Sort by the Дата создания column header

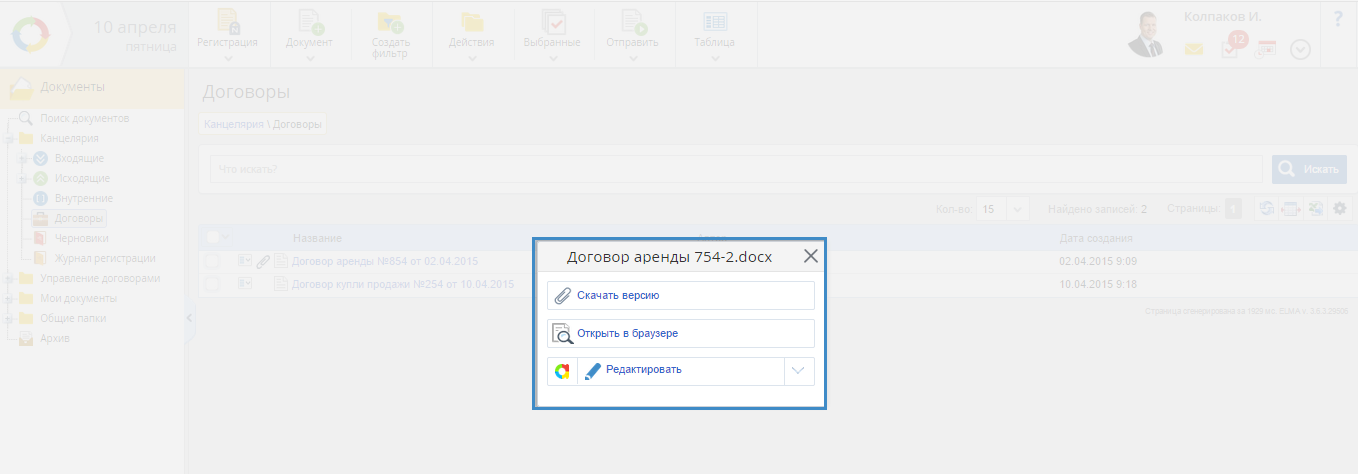(x=1096, y=238)
